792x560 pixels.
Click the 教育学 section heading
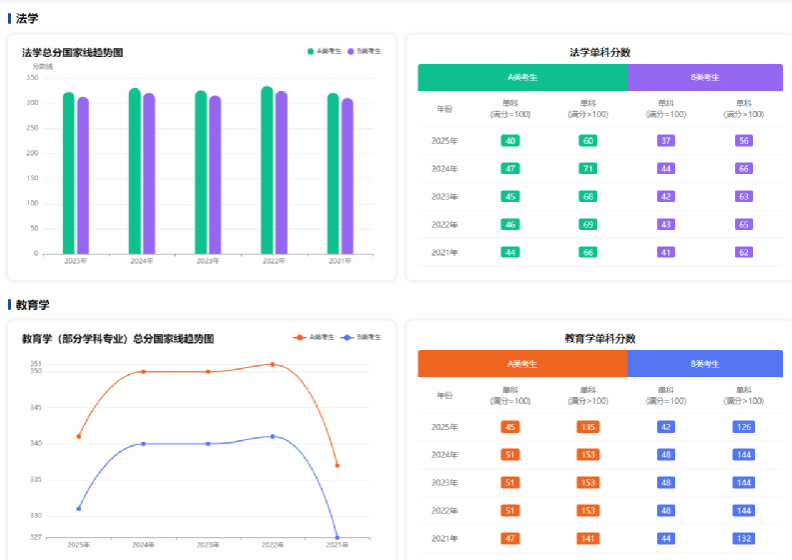pos(33,304)
